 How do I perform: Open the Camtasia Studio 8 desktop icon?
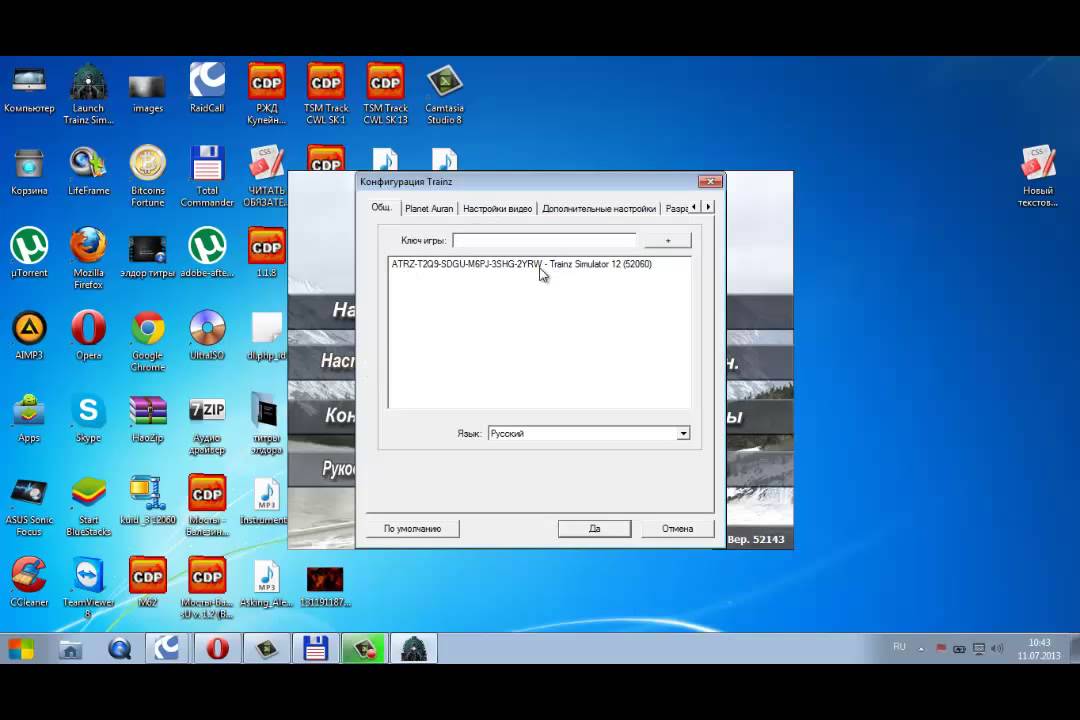(444, 94)
